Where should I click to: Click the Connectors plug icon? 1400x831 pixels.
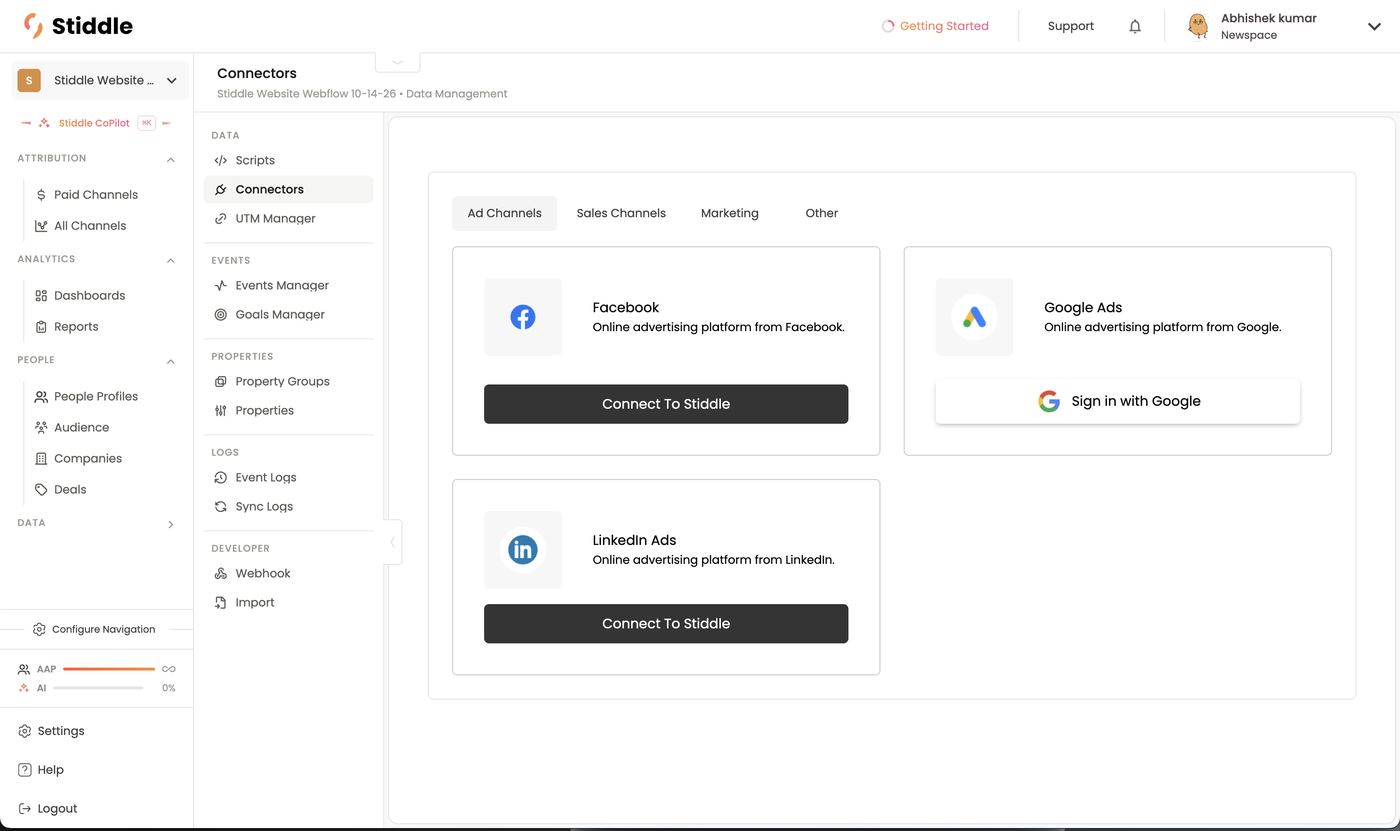(221, 189)
